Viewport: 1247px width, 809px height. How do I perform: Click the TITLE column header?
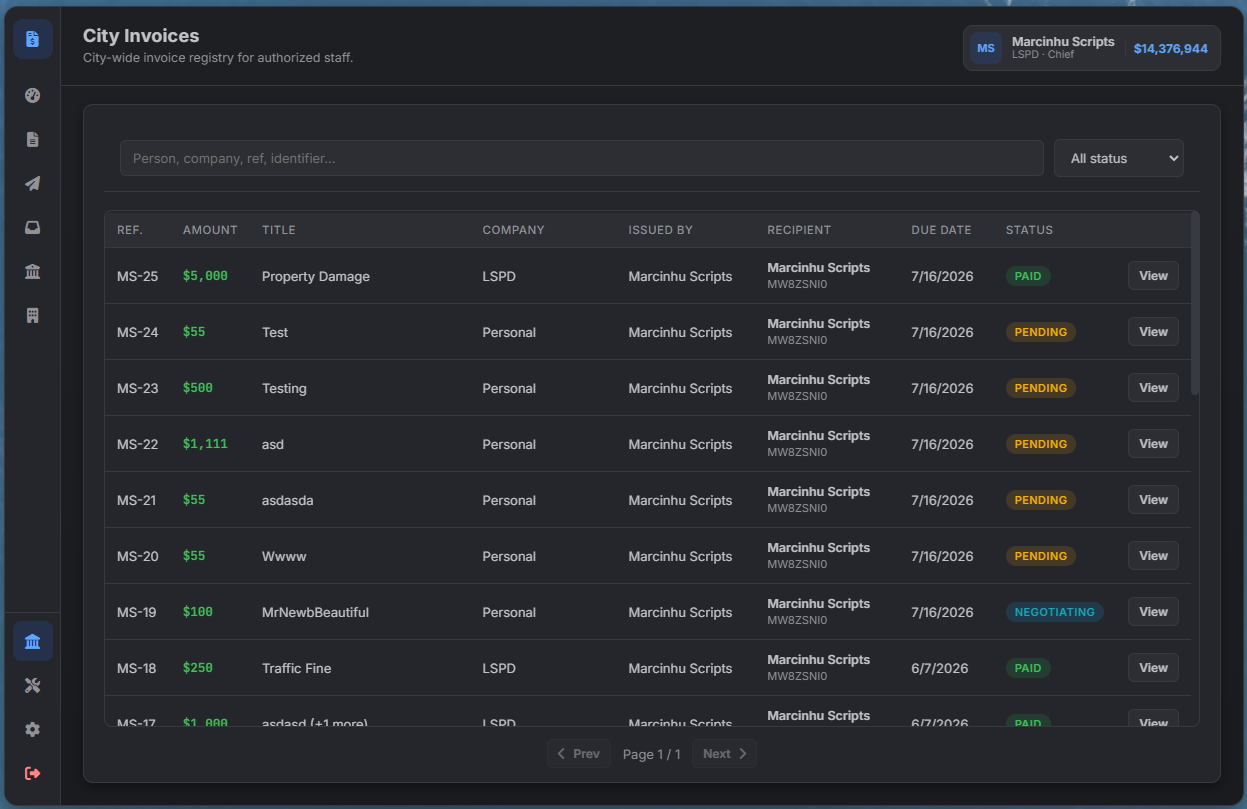[279, 230]
